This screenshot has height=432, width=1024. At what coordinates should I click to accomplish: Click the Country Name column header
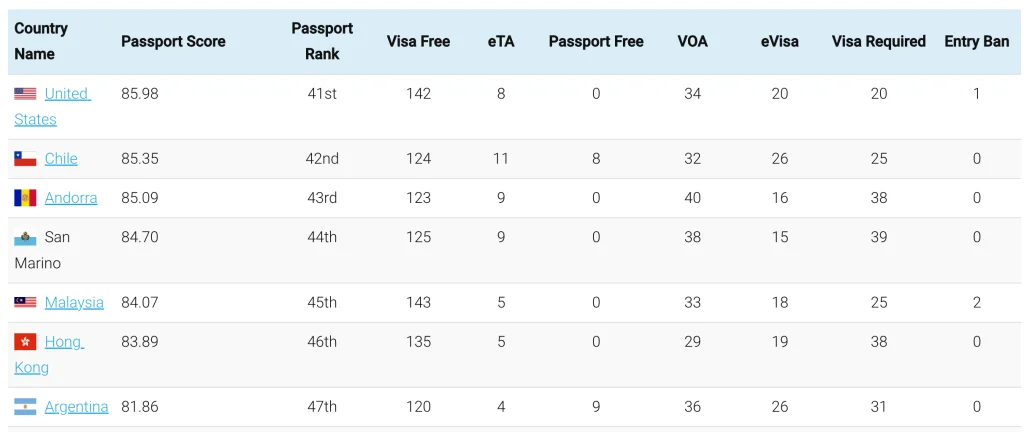click(41, 41)
